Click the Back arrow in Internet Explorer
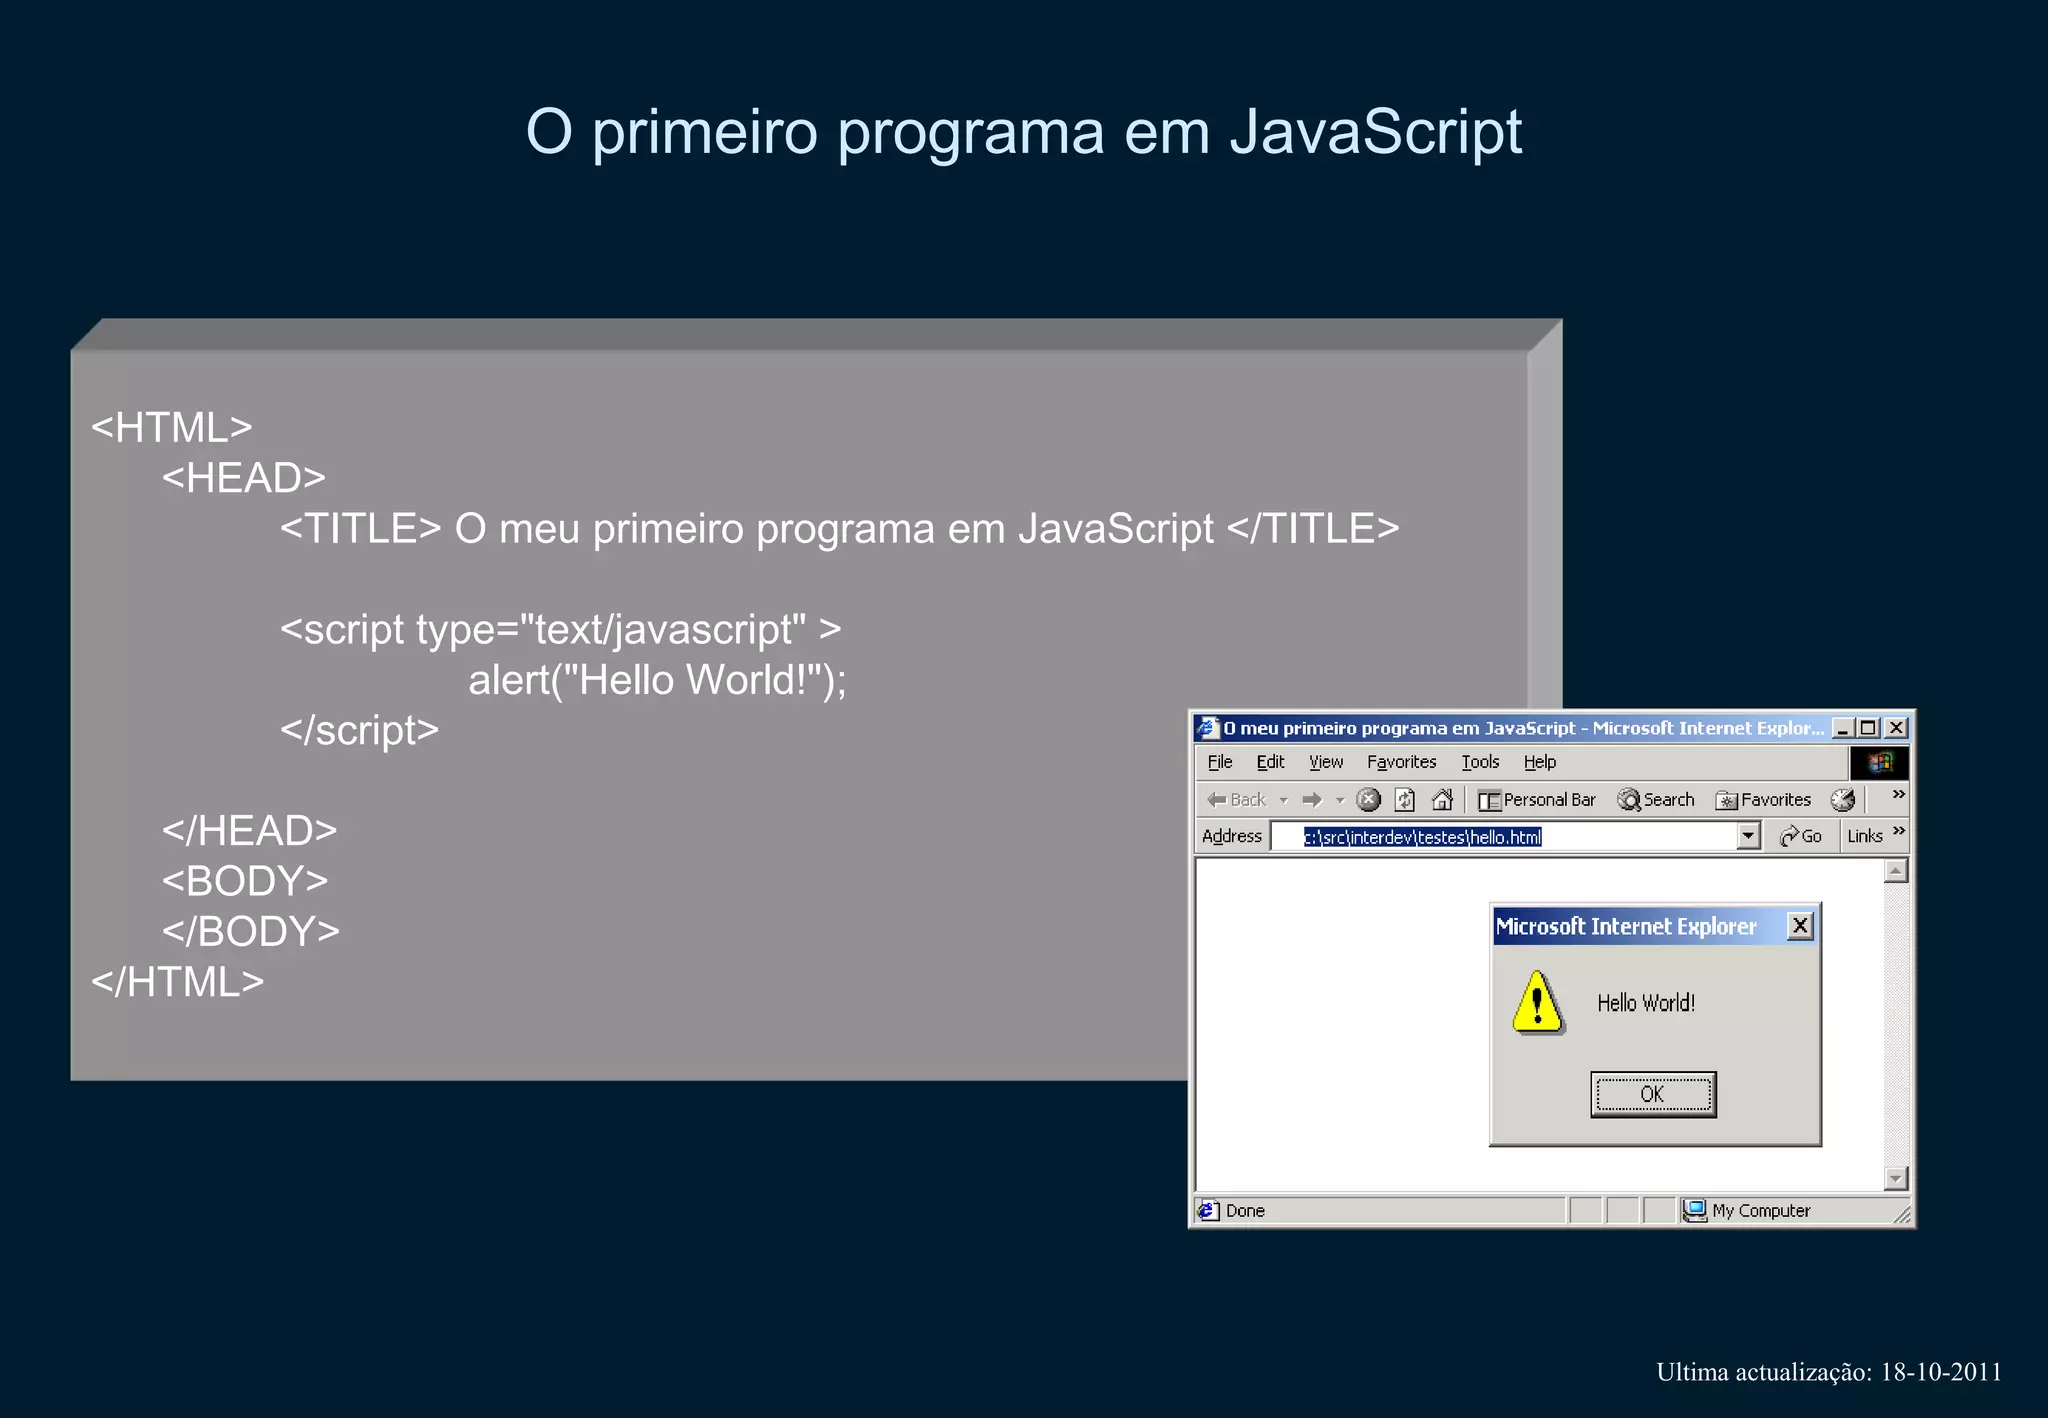This screenshot has height=1418, width=2048. coord(1236,799)
